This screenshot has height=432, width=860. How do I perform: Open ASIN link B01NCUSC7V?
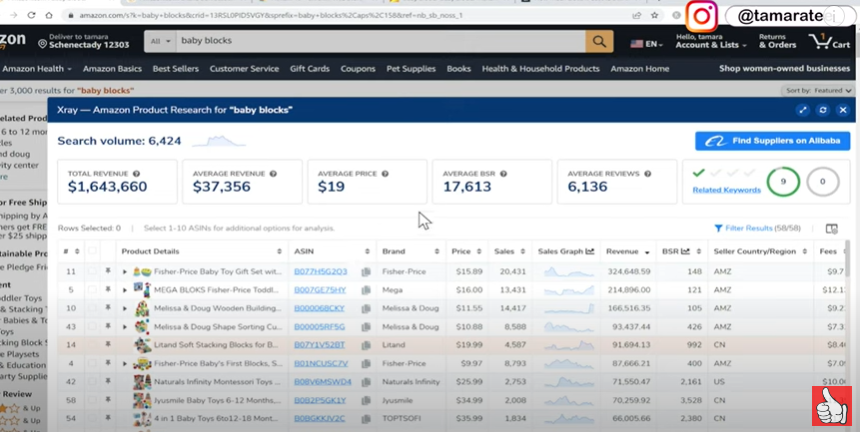coord(321,363)
